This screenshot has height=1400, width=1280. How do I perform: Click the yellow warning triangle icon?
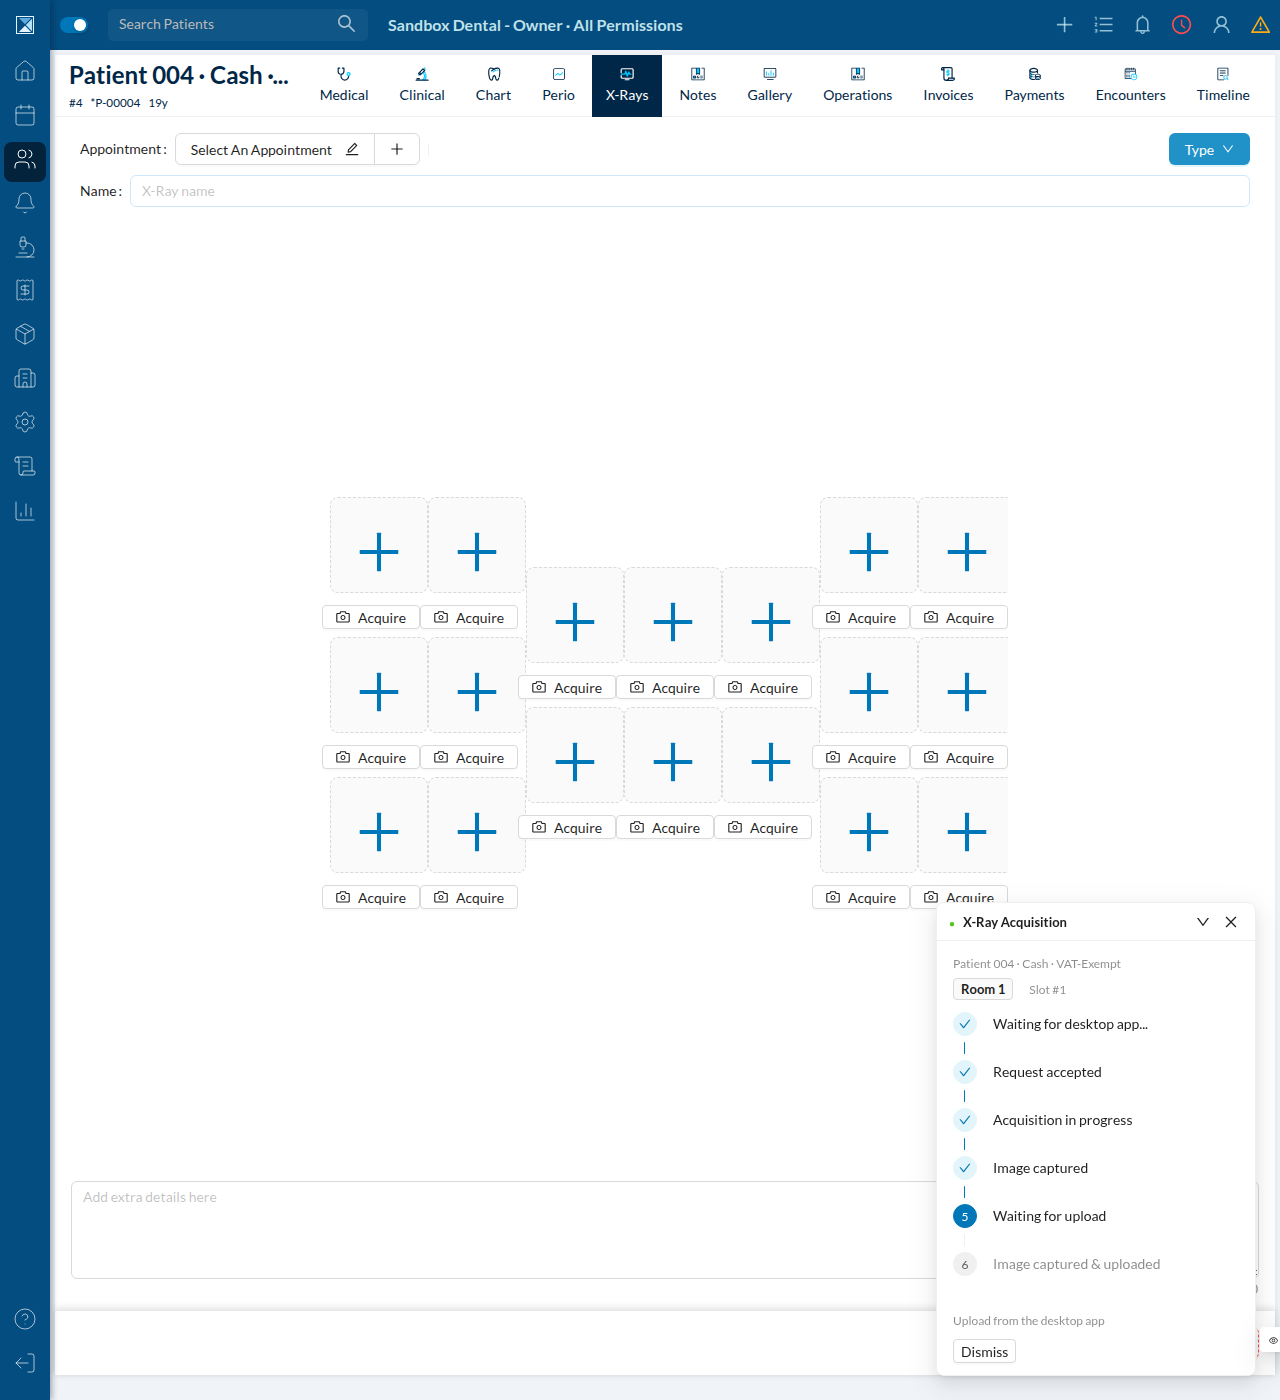(1260, 25)
